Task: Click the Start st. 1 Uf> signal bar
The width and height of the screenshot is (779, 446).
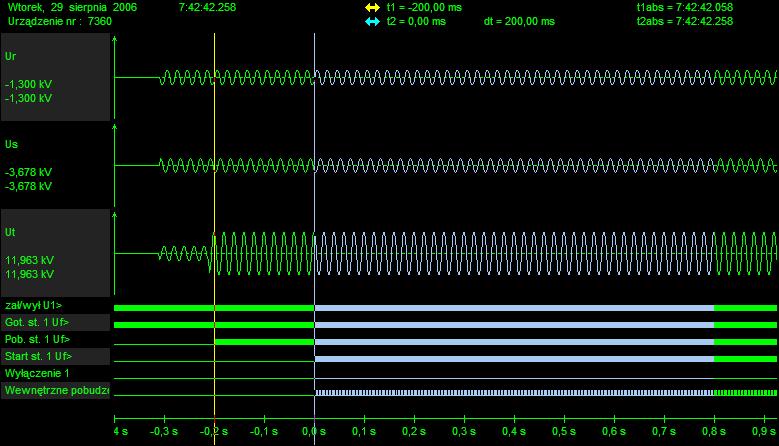Action: [x=546, y=359]
